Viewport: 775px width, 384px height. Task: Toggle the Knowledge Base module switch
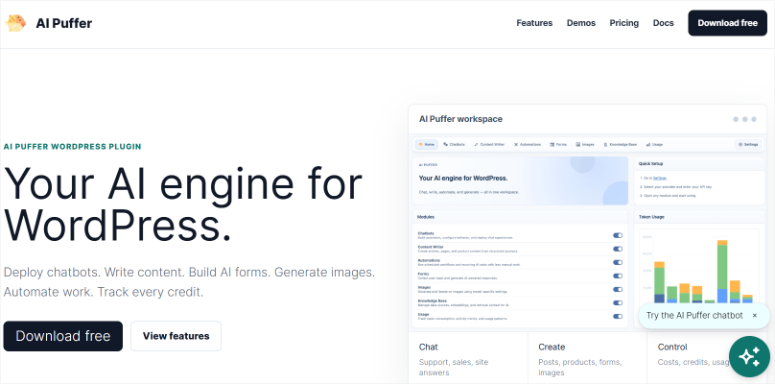pyautogui.click(x=617, y=302)
